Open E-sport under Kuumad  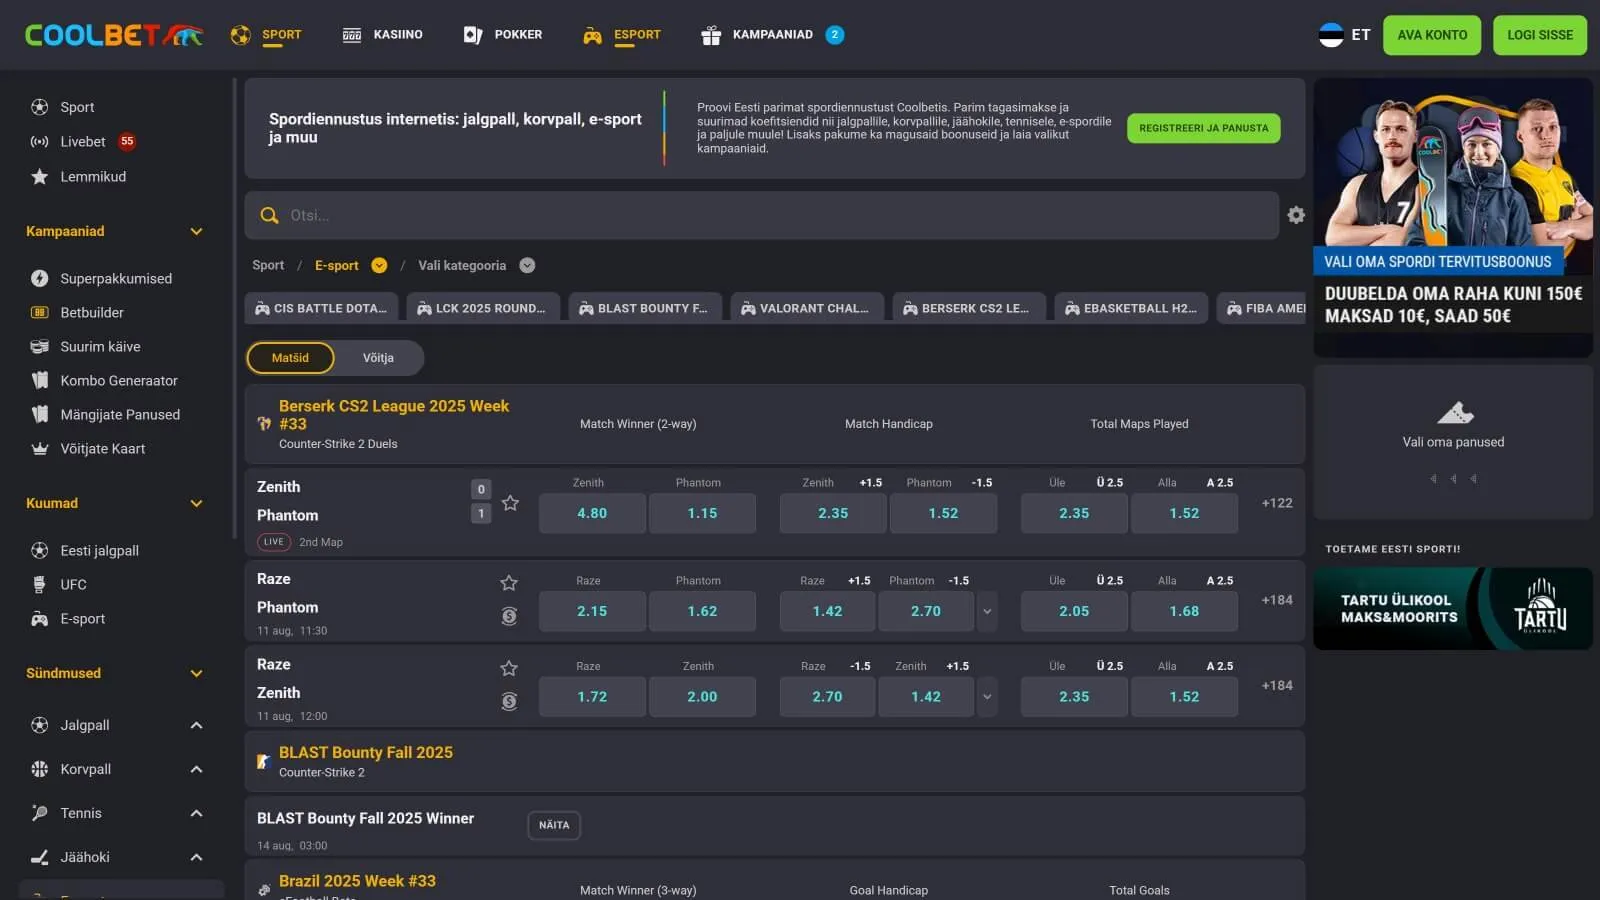[67, 618]
